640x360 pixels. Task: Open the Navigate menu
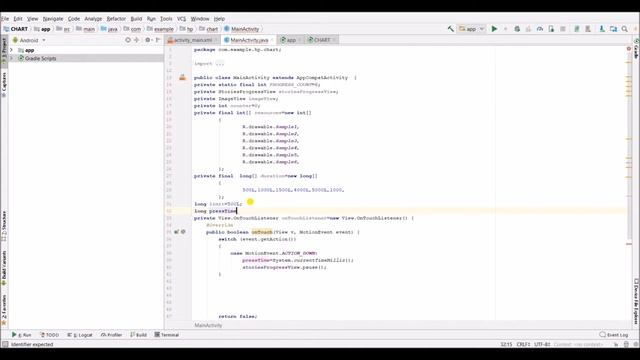pyautogui.click(x=53, y=19)
